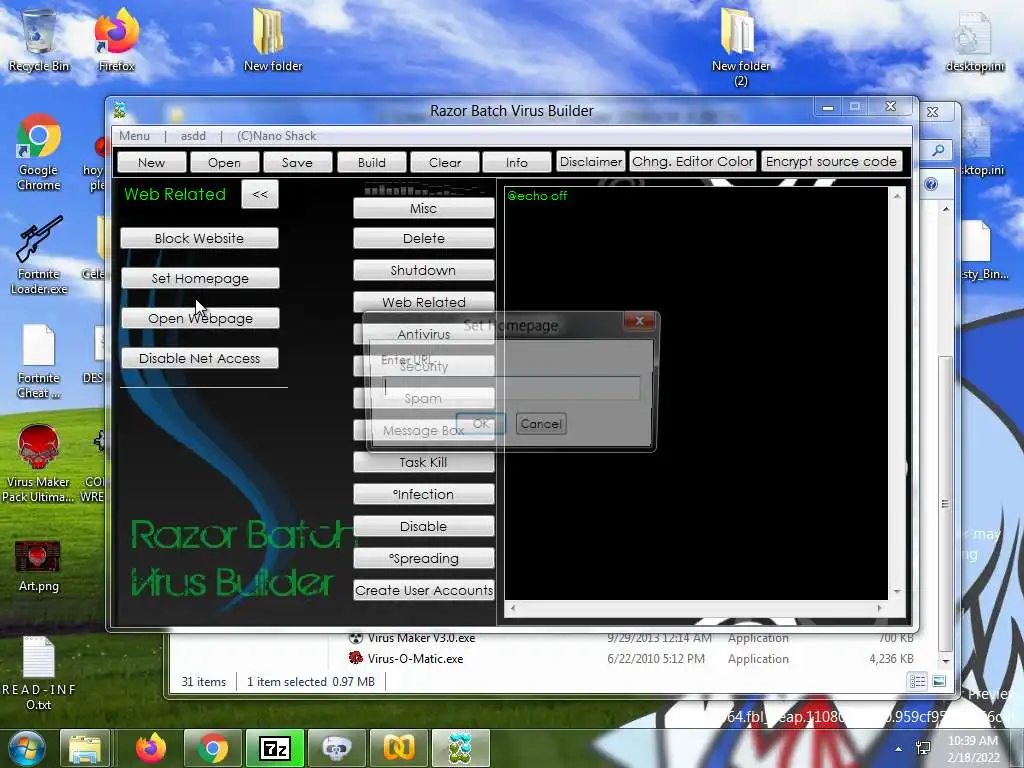Click the Save toolbar button
This screenshot has height=768, width=1024.
pyautogui.click(x=297, y=163)
